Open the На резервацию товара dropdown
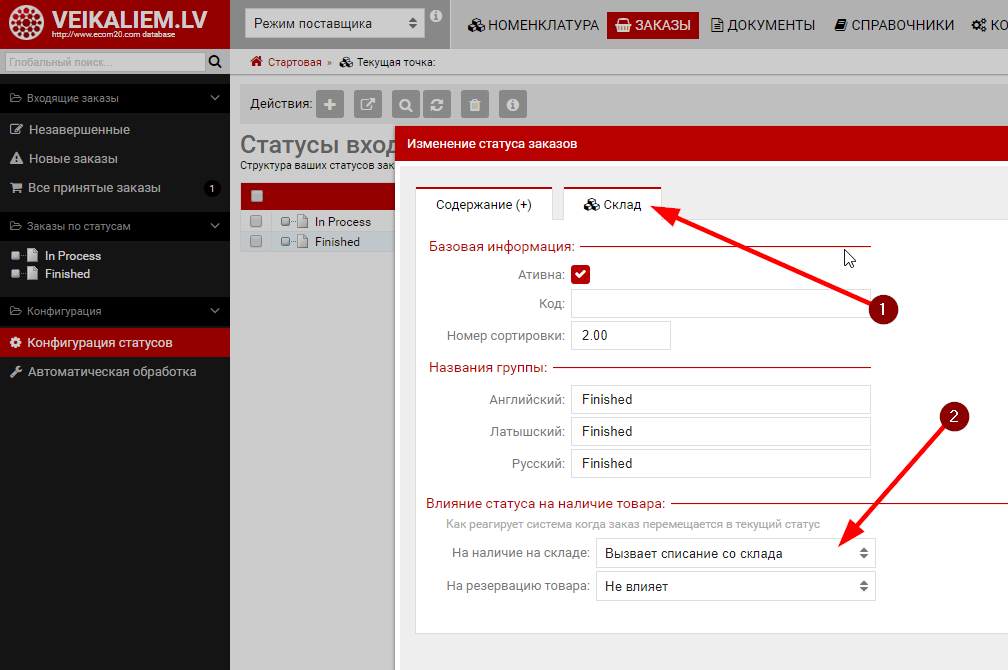 point(735,586)
